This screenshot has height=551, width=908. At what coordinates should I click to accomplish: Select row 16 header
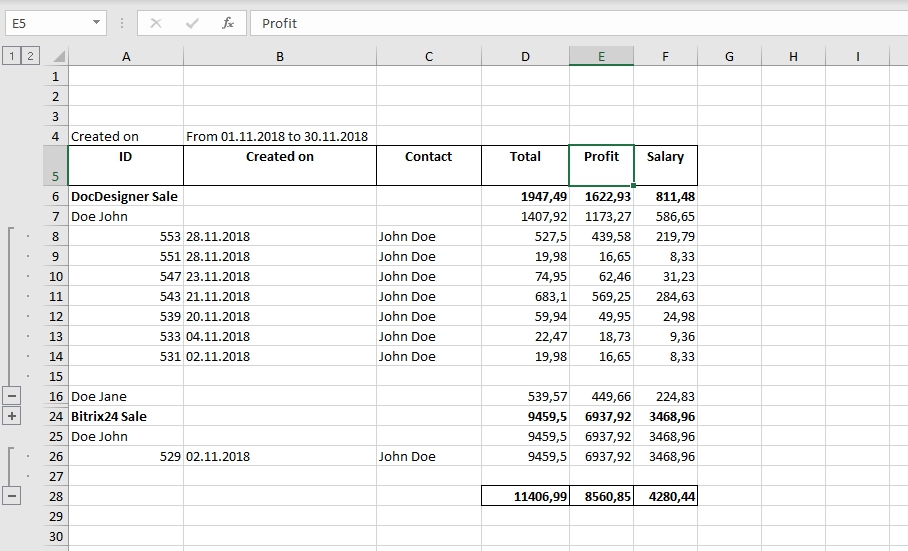(56, 396)
